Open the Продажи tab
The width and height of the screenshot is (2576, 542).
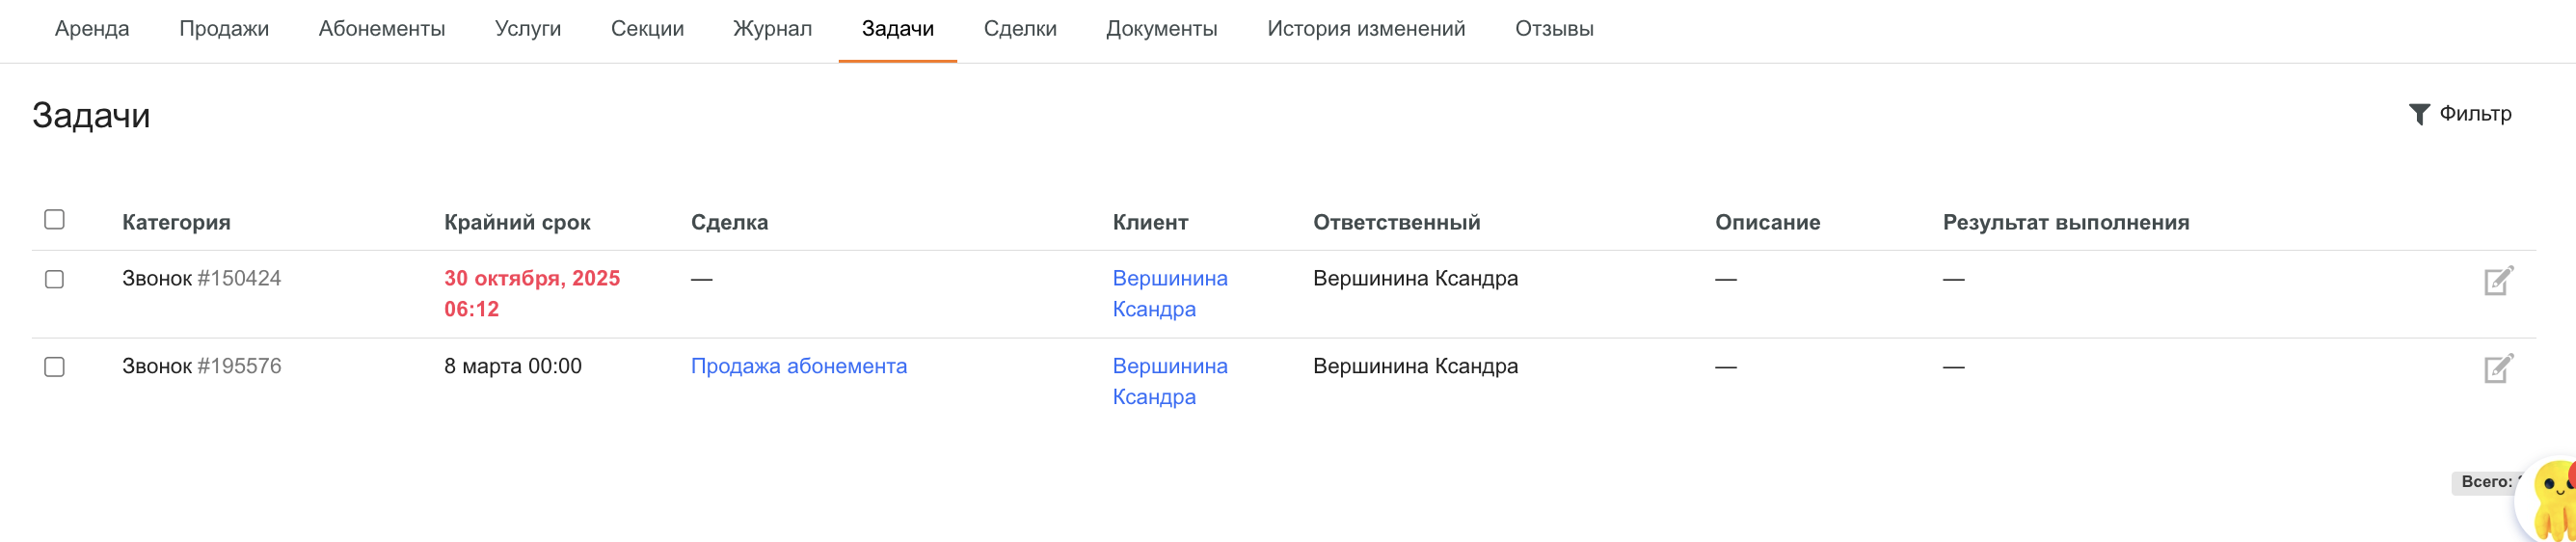pos(224,29)
